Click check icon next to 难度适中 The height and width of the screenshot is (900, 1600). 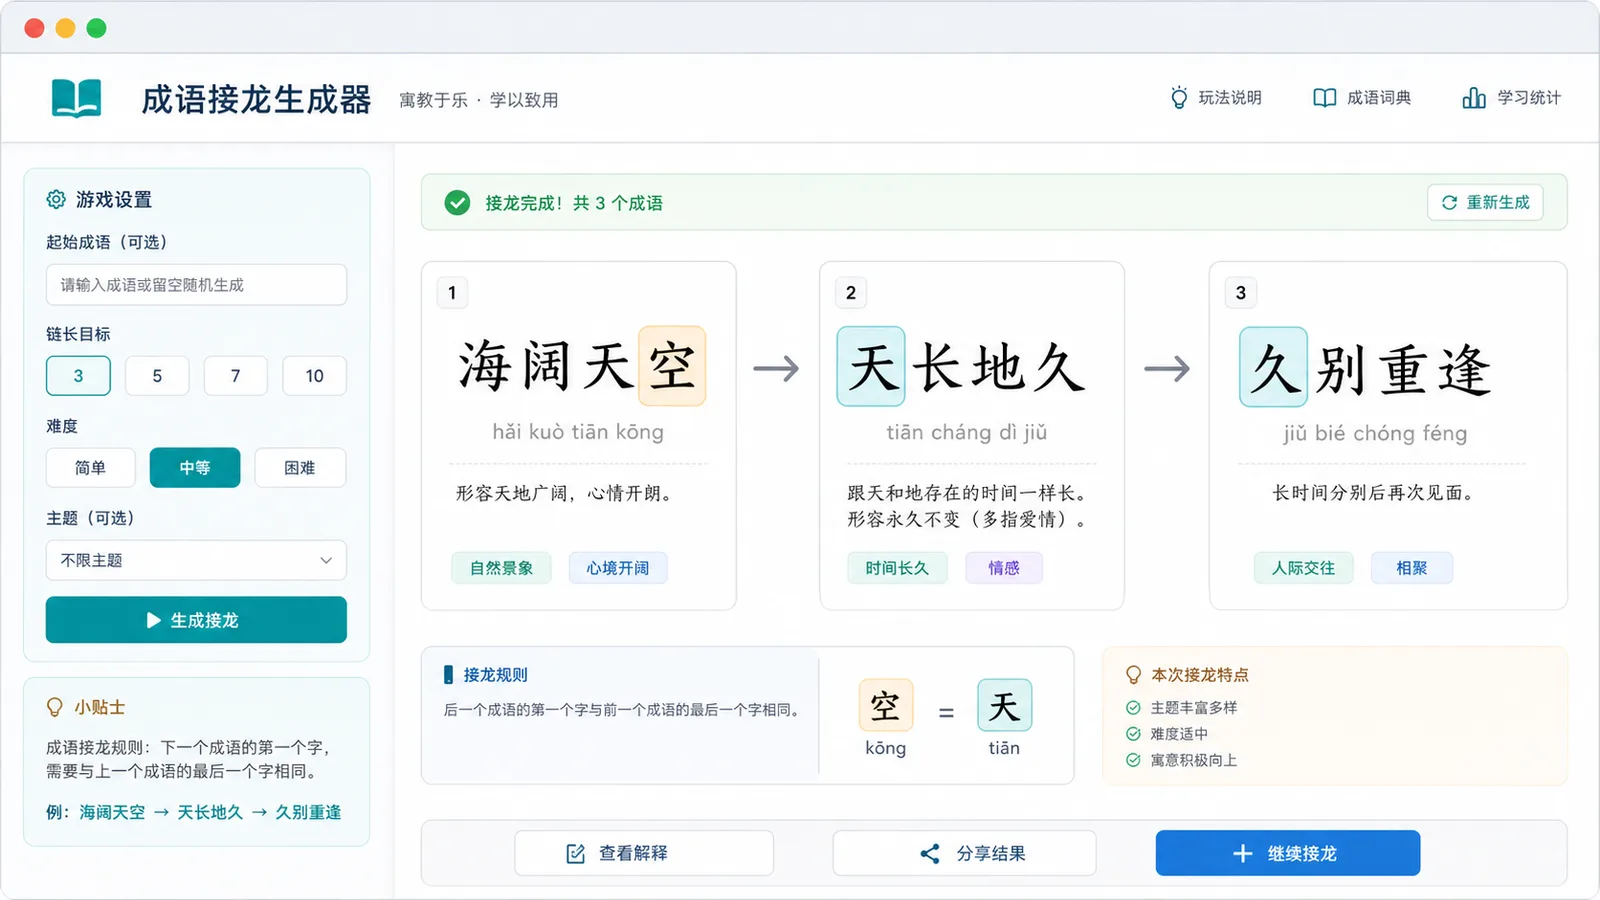click(1133, 734)
